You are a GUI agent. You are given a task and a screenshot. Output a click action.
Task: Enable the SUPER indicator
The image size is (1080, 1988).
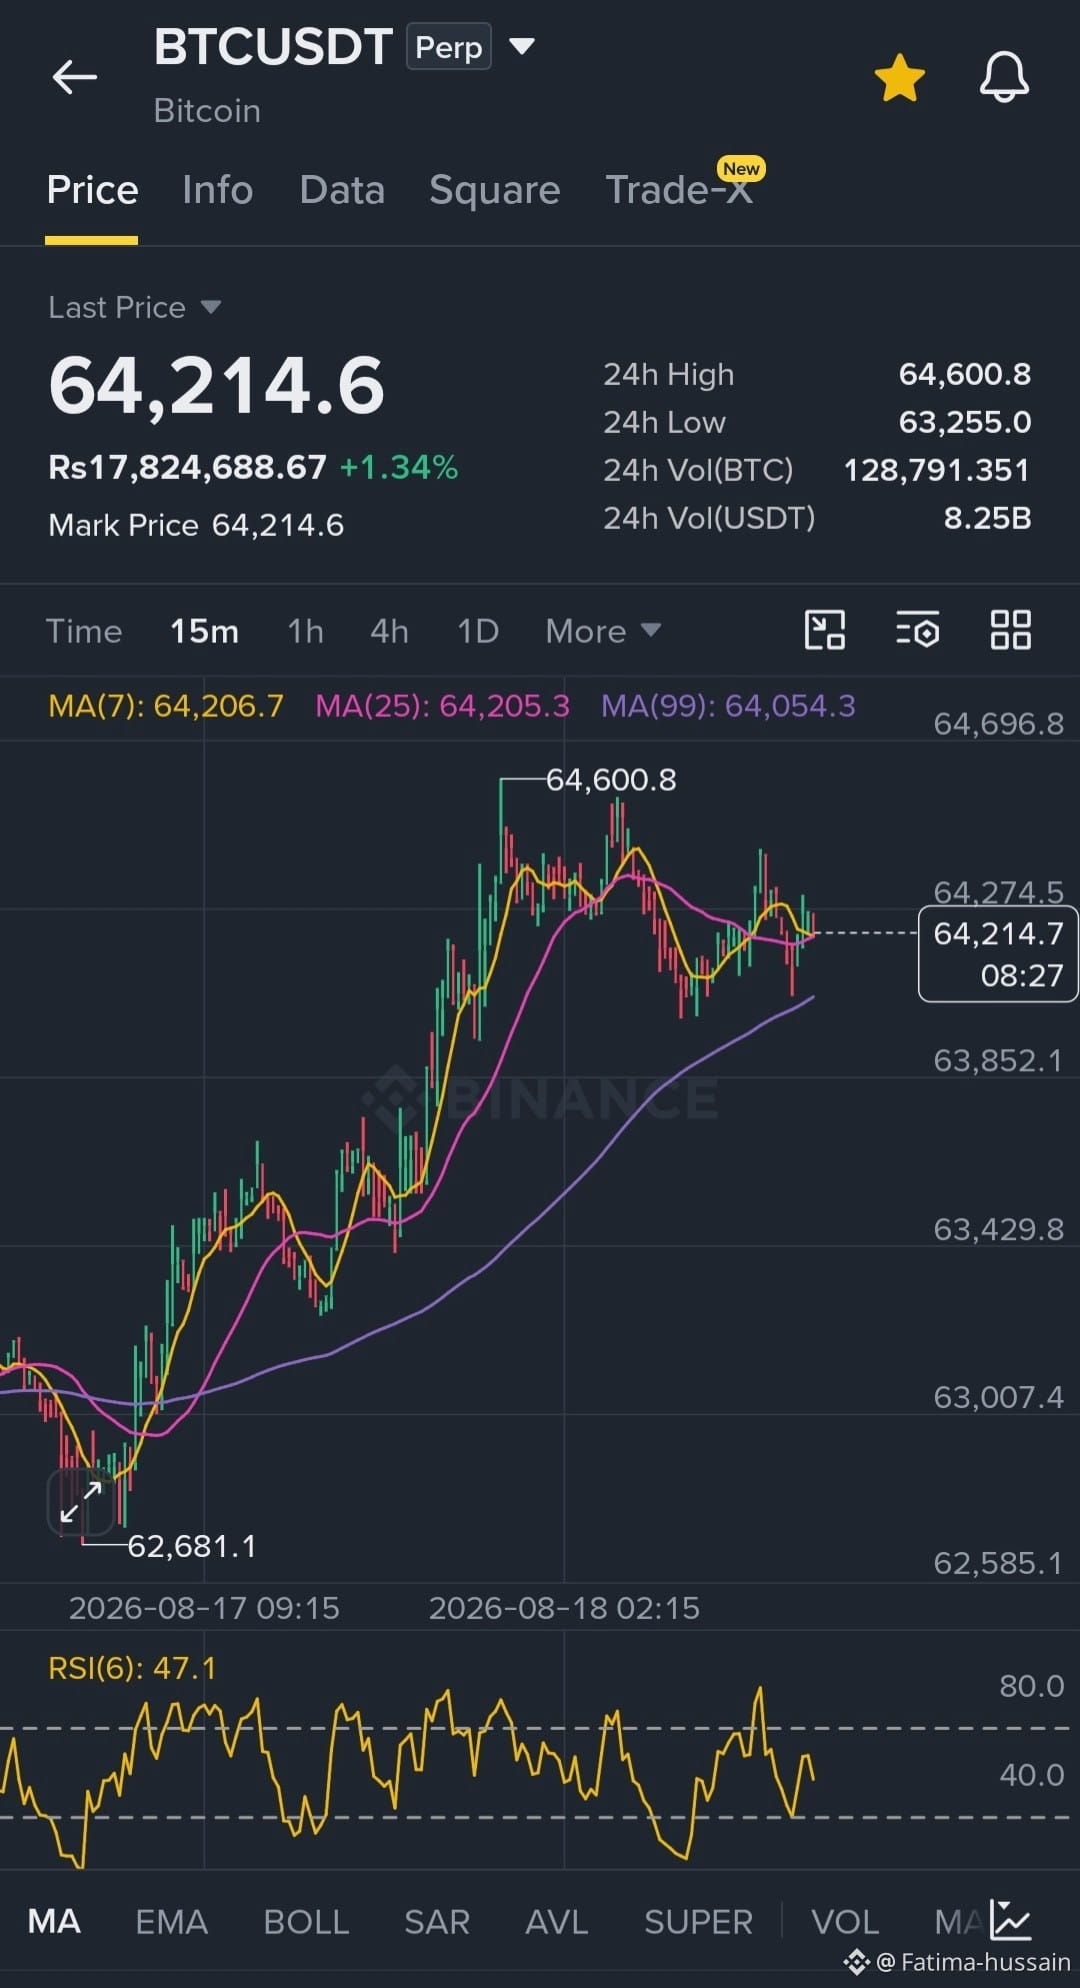[x=698, y=1921]
